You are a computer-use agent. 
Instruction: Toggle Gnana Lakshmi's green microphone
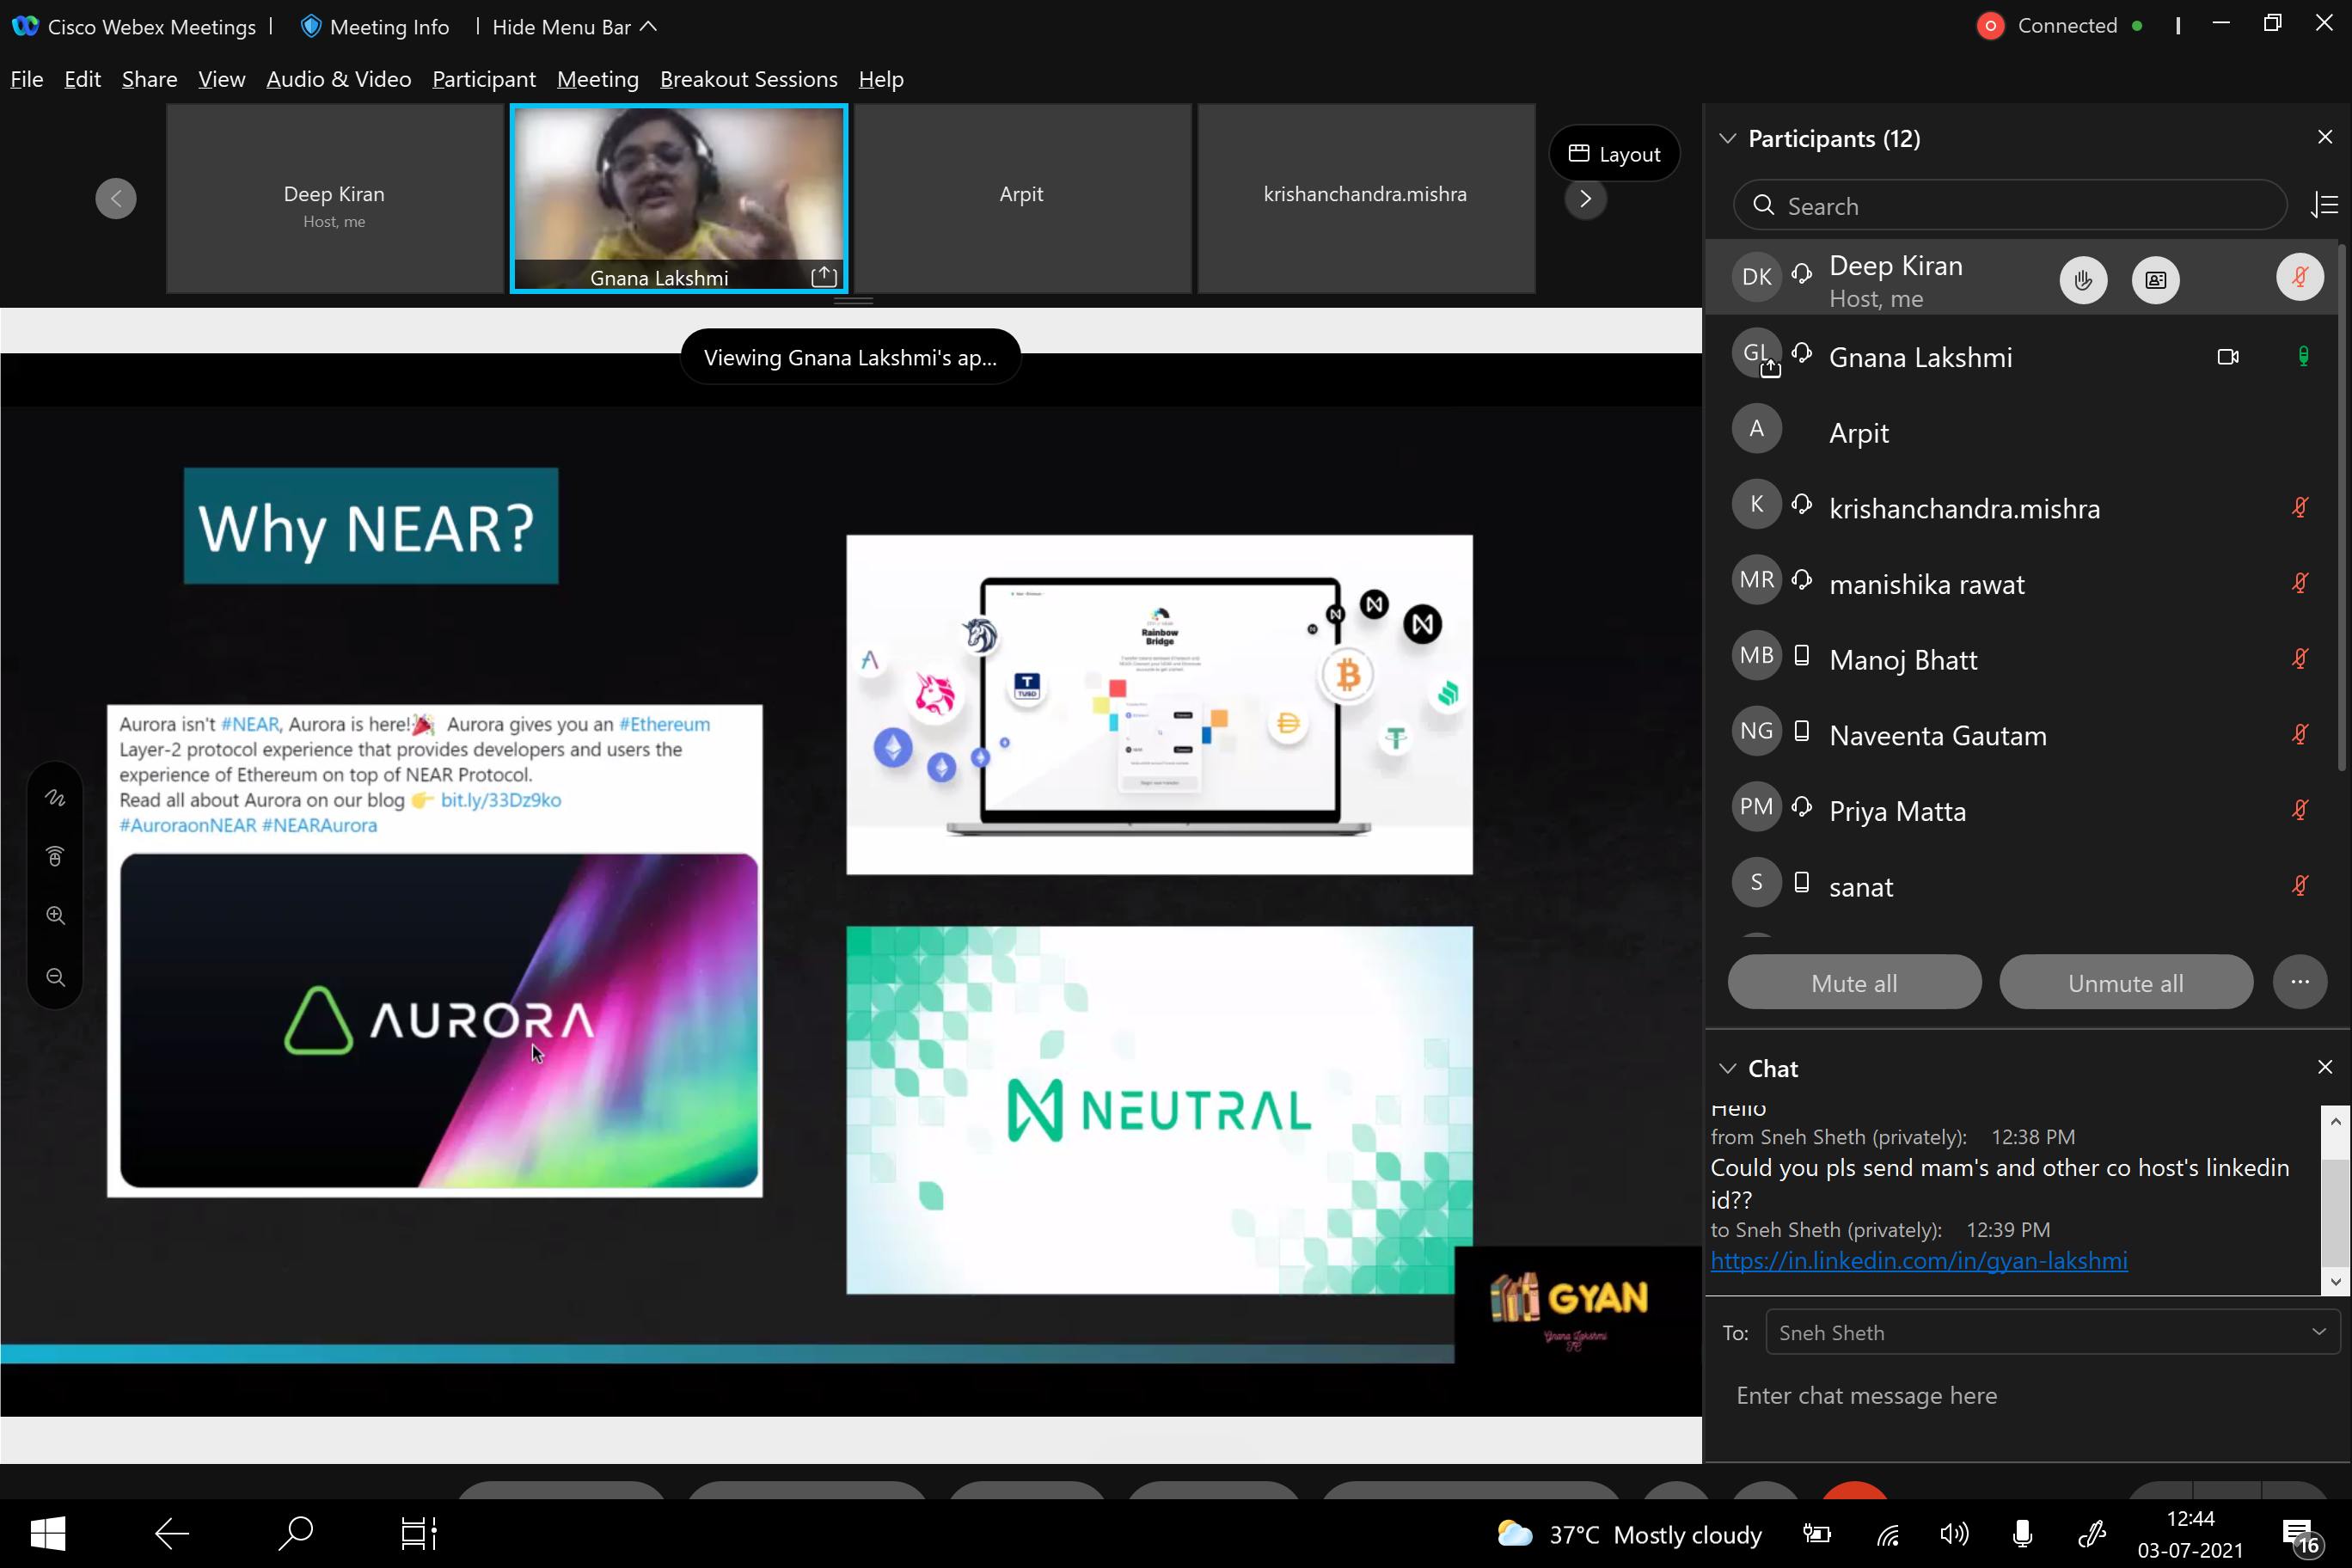pos(2303,356)
